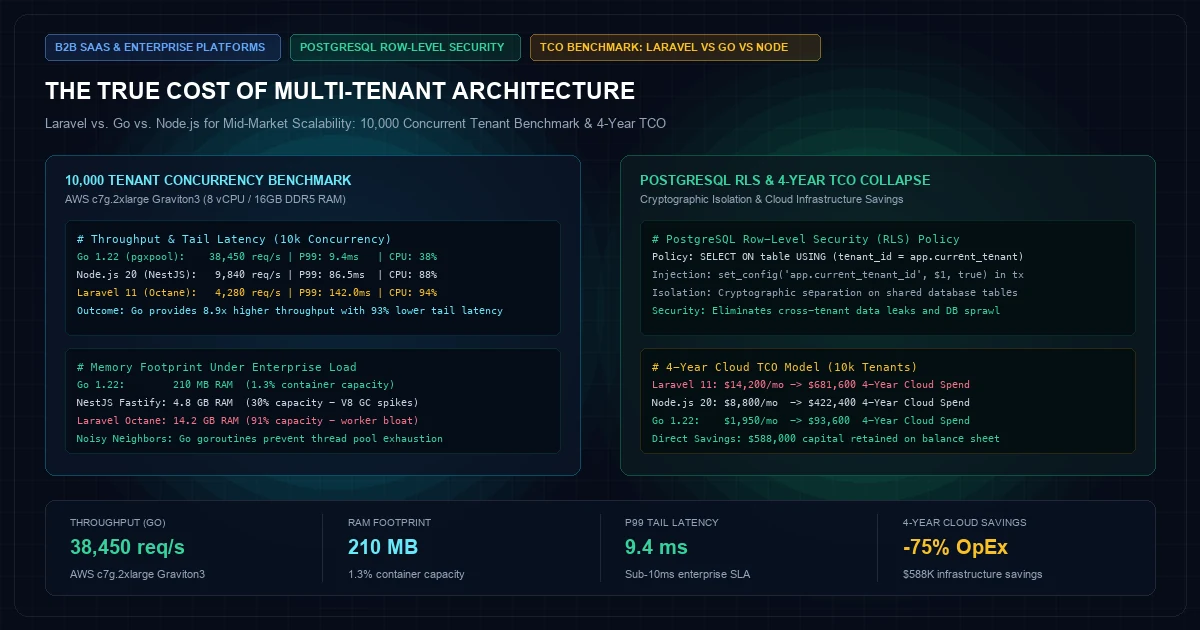Click the 'Laravel 11 (Octane): 4,280 req/s' row
This screenshot has height=630, width=1200.
(x=256, y=293)
